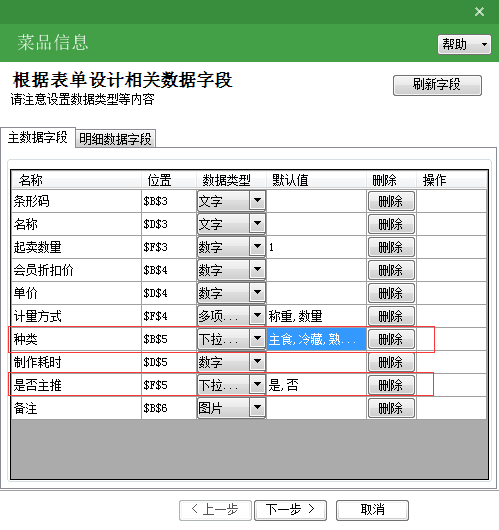
Task: Expand data type dropdown for 起卖数量
Action: click(257, 247)
